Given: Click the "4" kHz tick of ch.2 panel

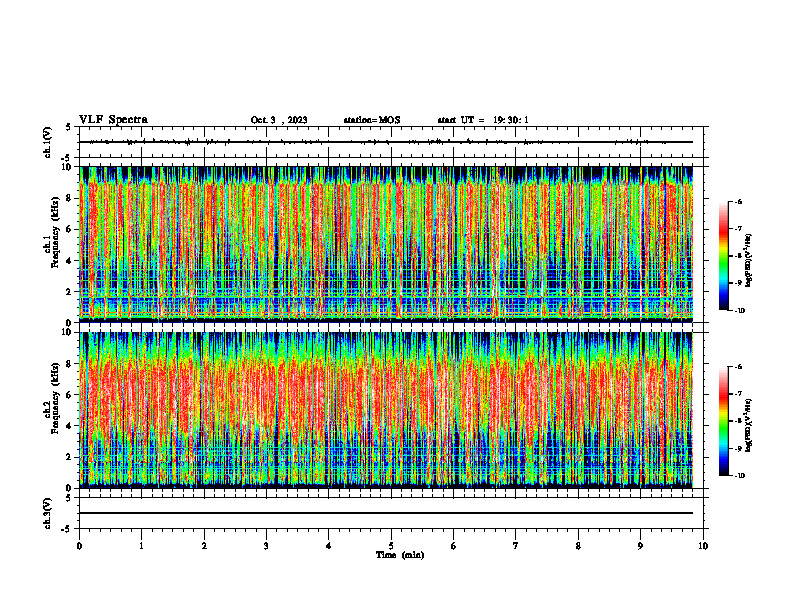Looking at the screenshot, I should 69,426.
